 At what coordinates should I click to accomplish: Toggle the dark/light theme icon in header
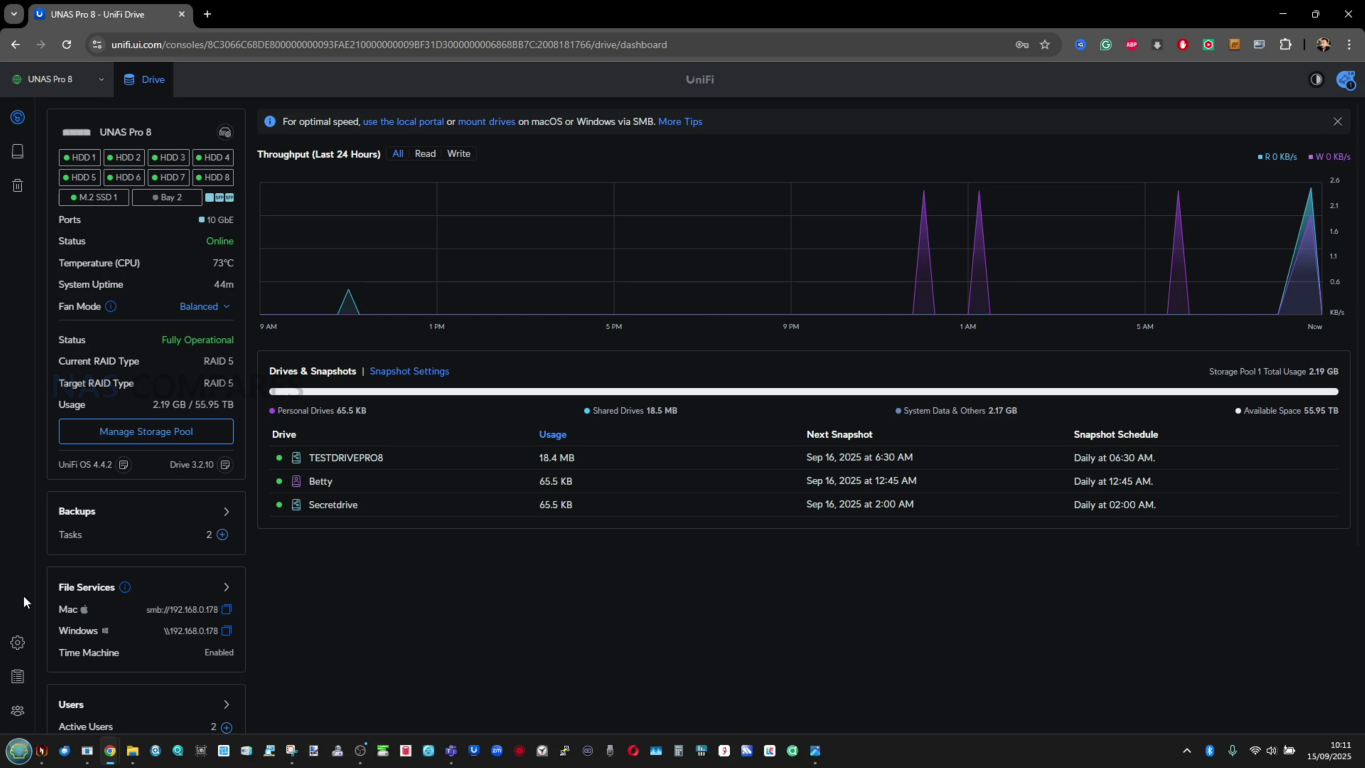tap(1316, 79)
